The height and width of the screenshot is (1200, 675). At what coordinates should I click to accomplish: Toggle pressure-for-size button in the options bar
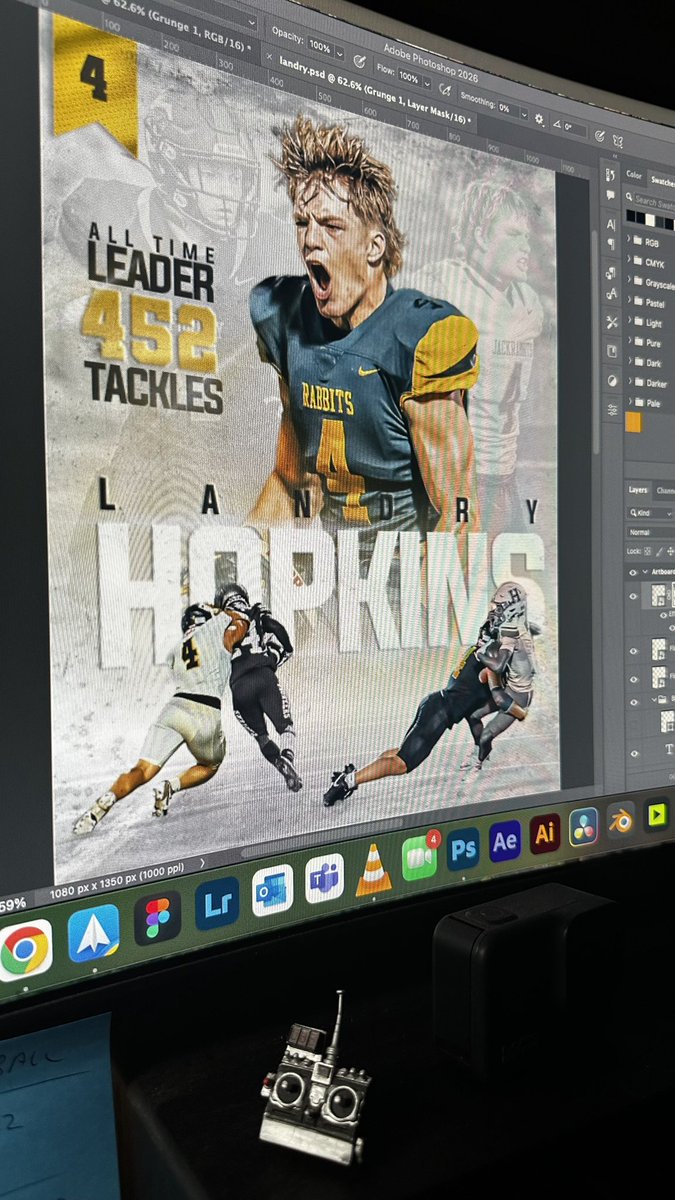click(599, 135)
